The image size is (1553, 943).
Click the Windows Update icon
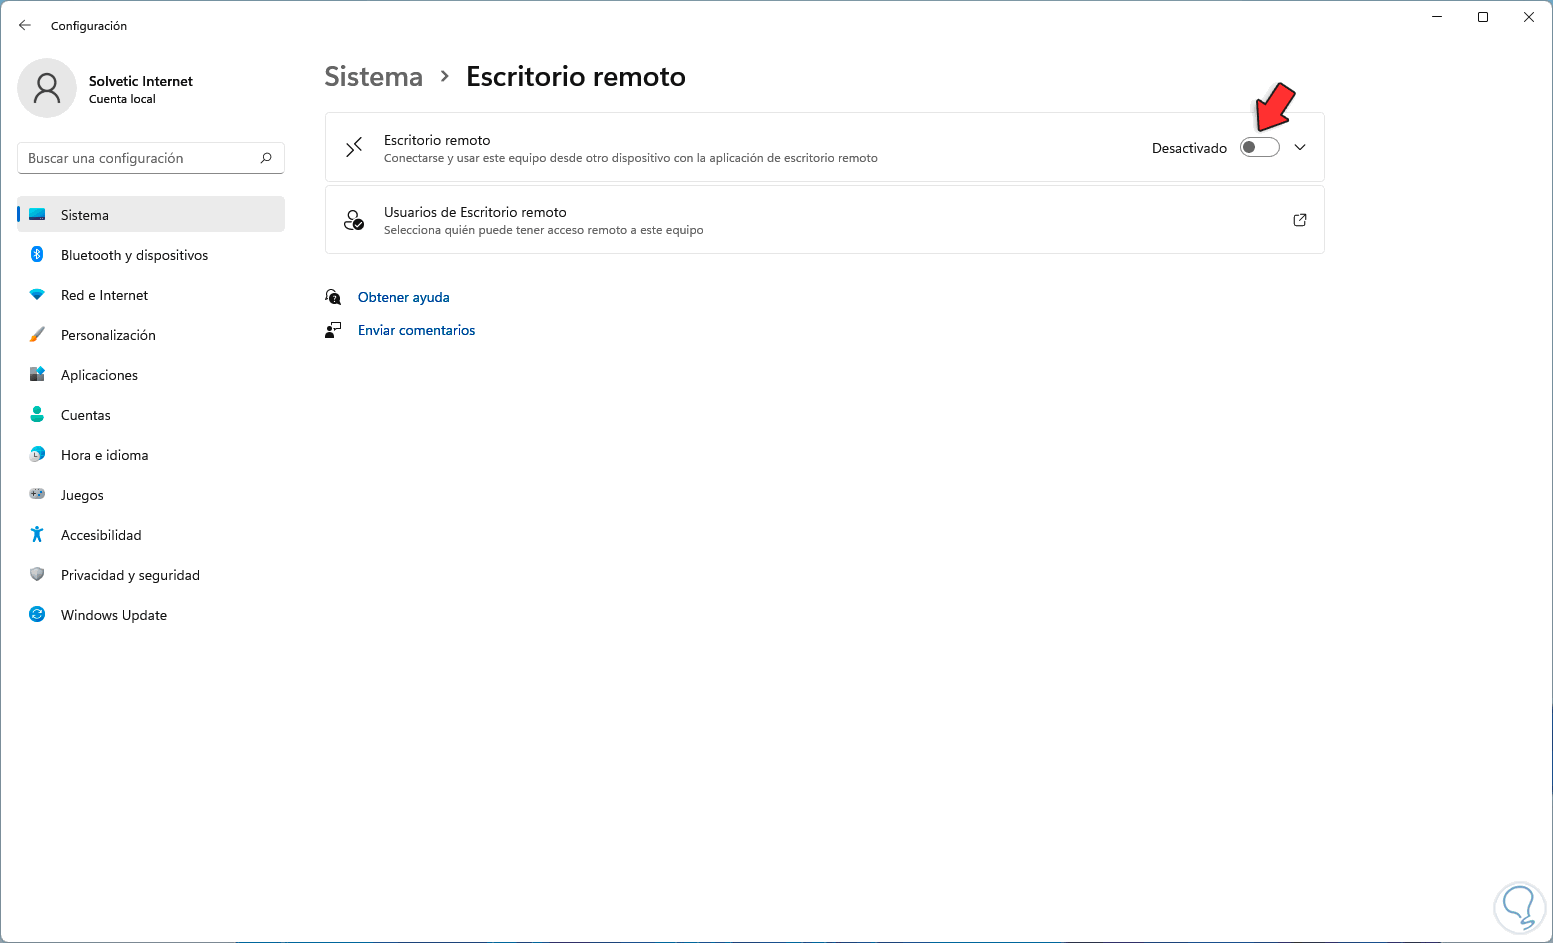(37, 615)
